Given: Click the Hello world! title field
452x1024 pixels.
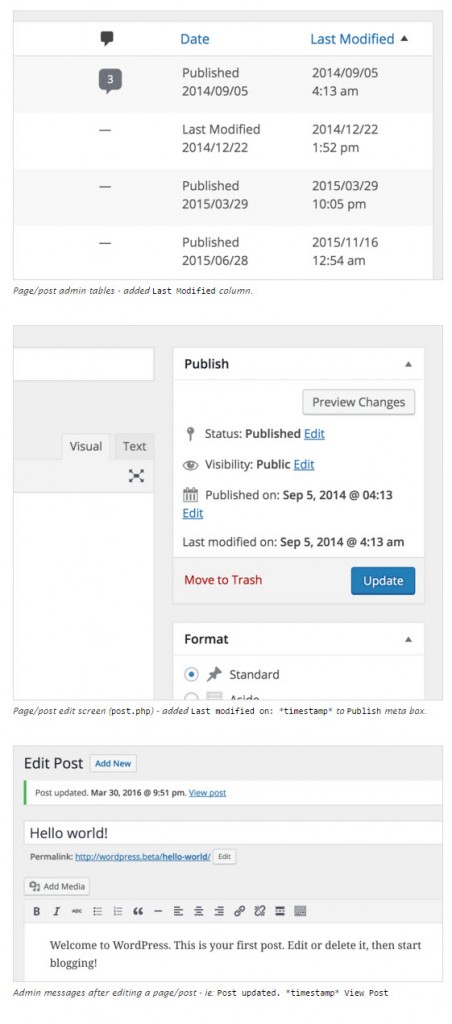Looking at the screenshot, I should click(233, 833).
